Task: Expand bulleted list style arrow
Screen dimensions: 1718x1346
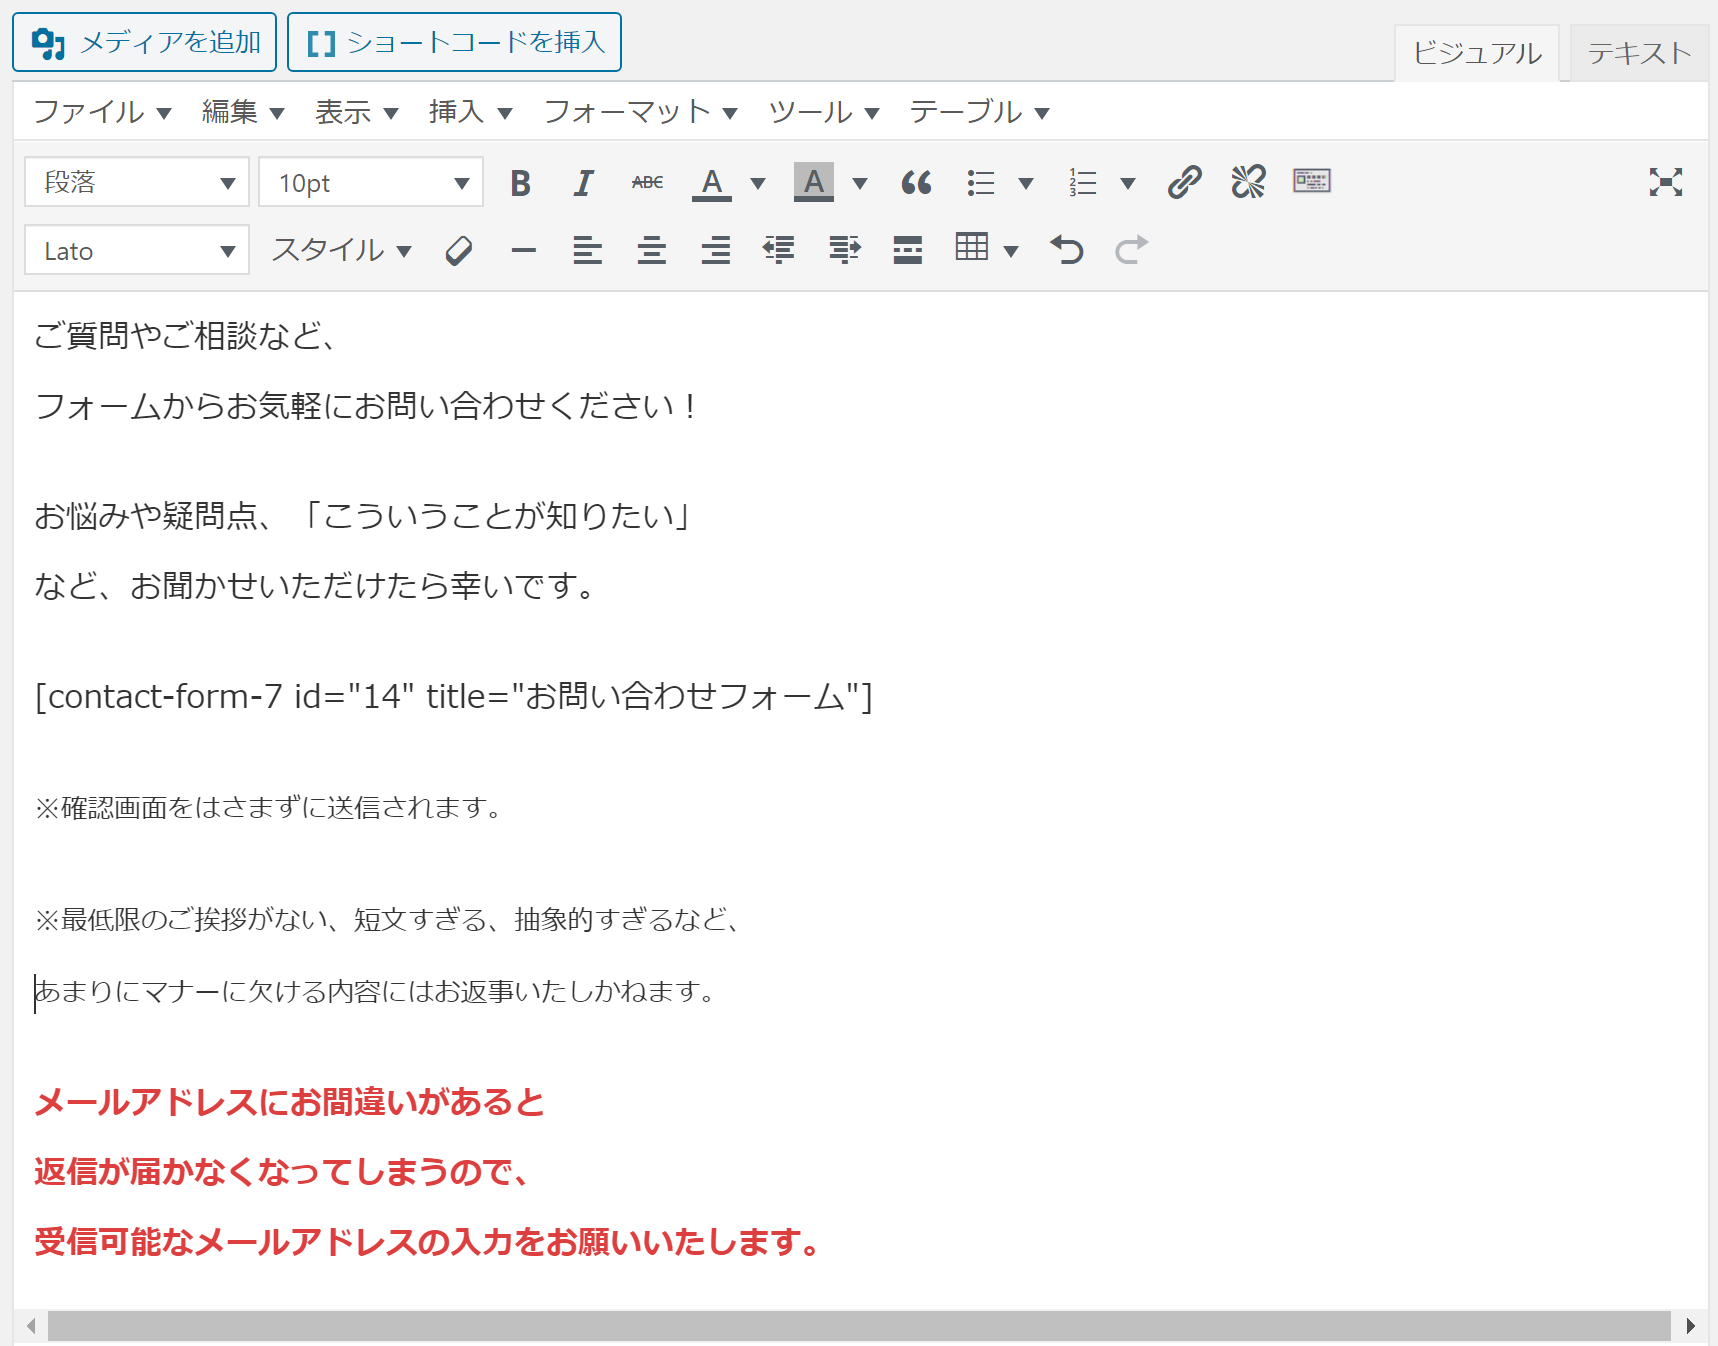Action: [1026, 183]
